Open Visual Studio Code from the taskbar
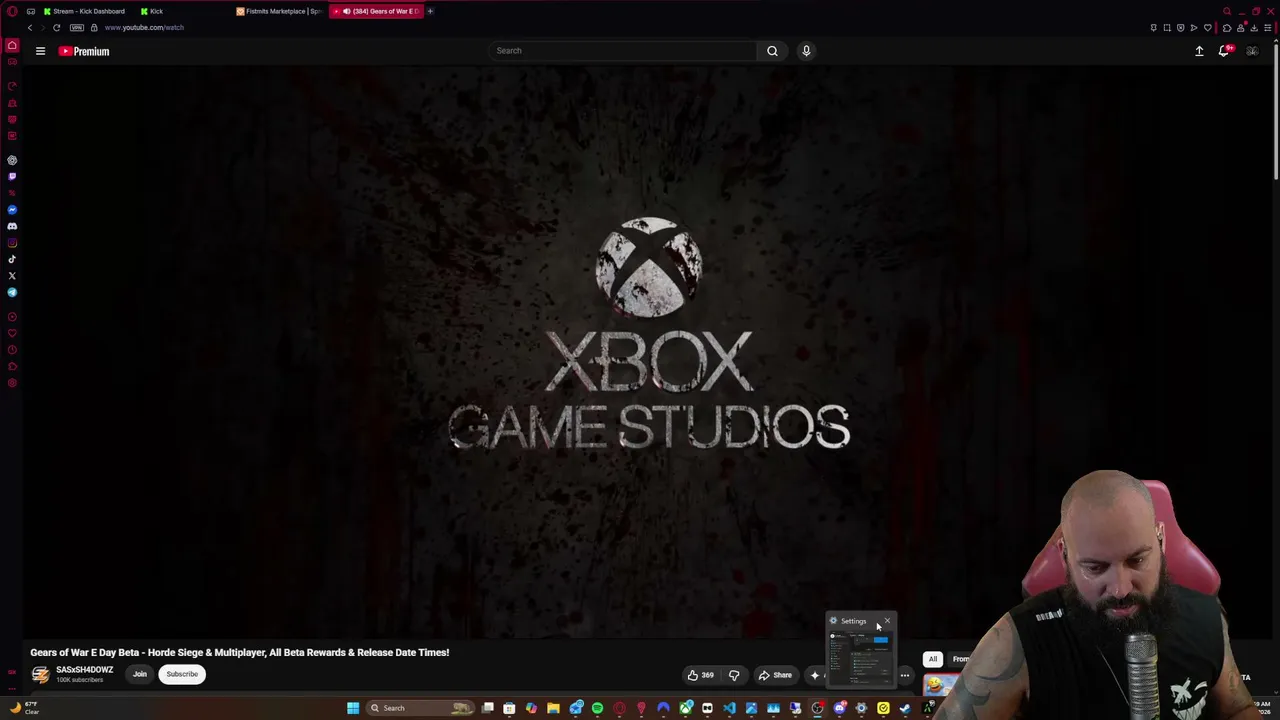This screenshot has height=720, width=1280. click(x=729, y=708)
